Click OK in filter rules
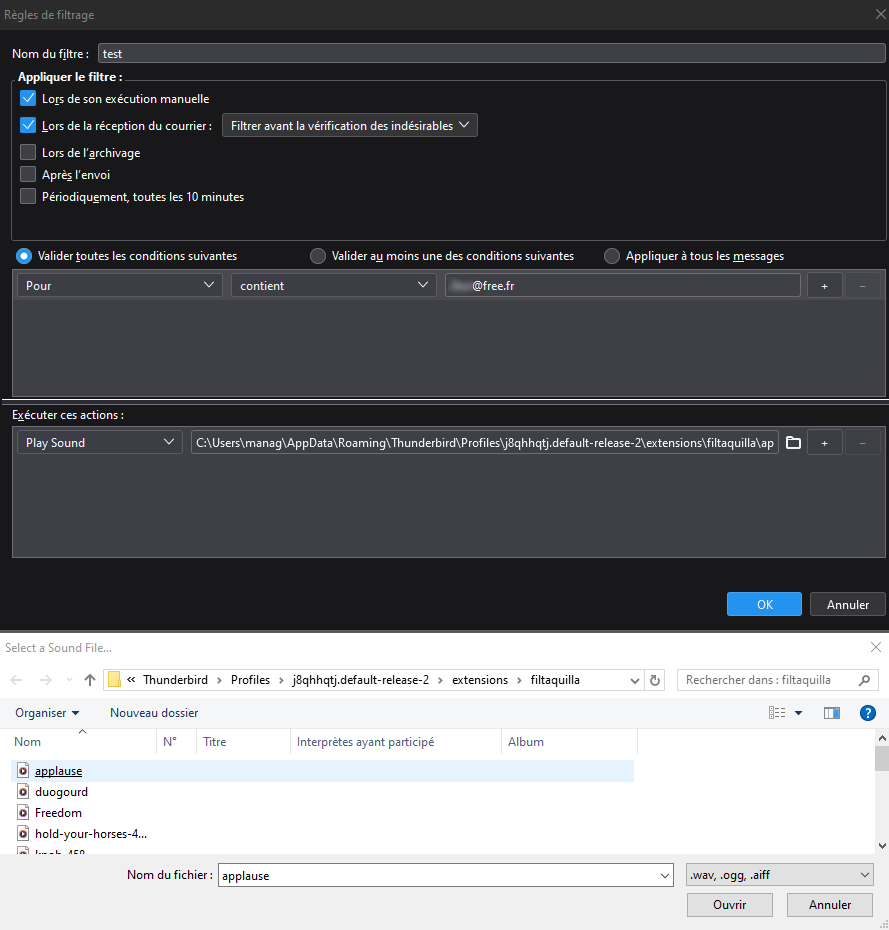Screen dimensions: 889x930 [x=764, y=604]
